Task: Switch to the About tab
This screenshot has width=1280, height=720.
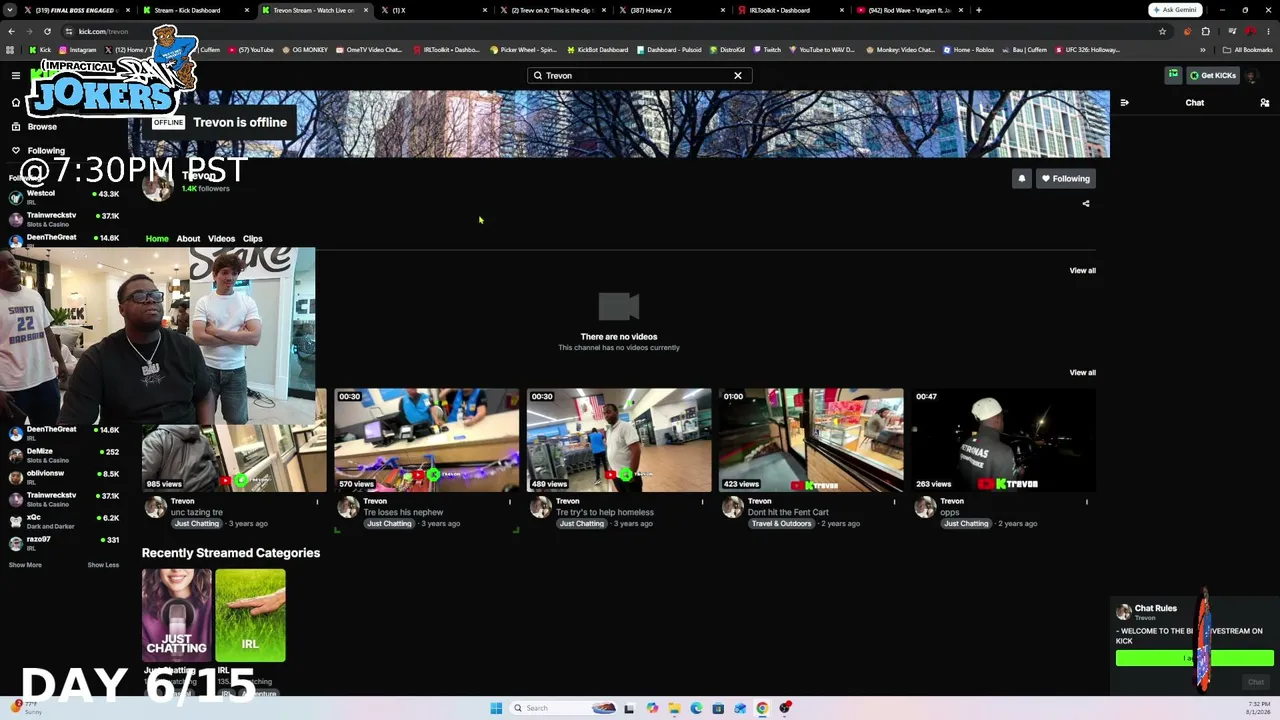Action: (188, 239)
